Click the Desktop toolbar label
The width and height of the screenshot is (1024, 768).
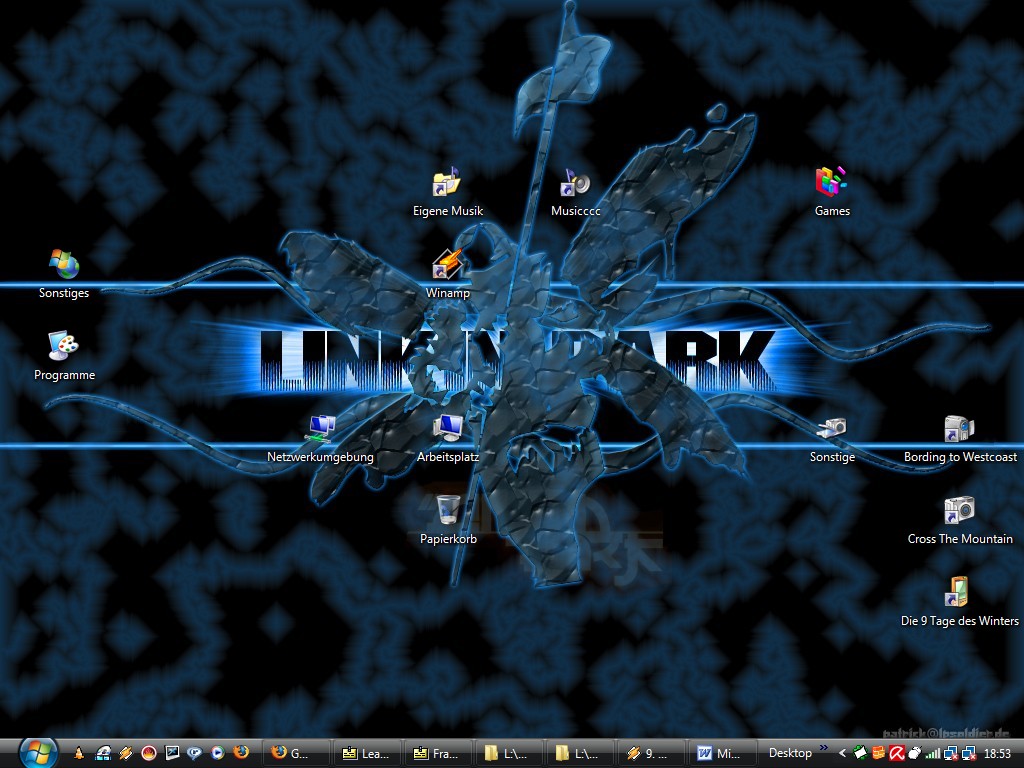790,753
